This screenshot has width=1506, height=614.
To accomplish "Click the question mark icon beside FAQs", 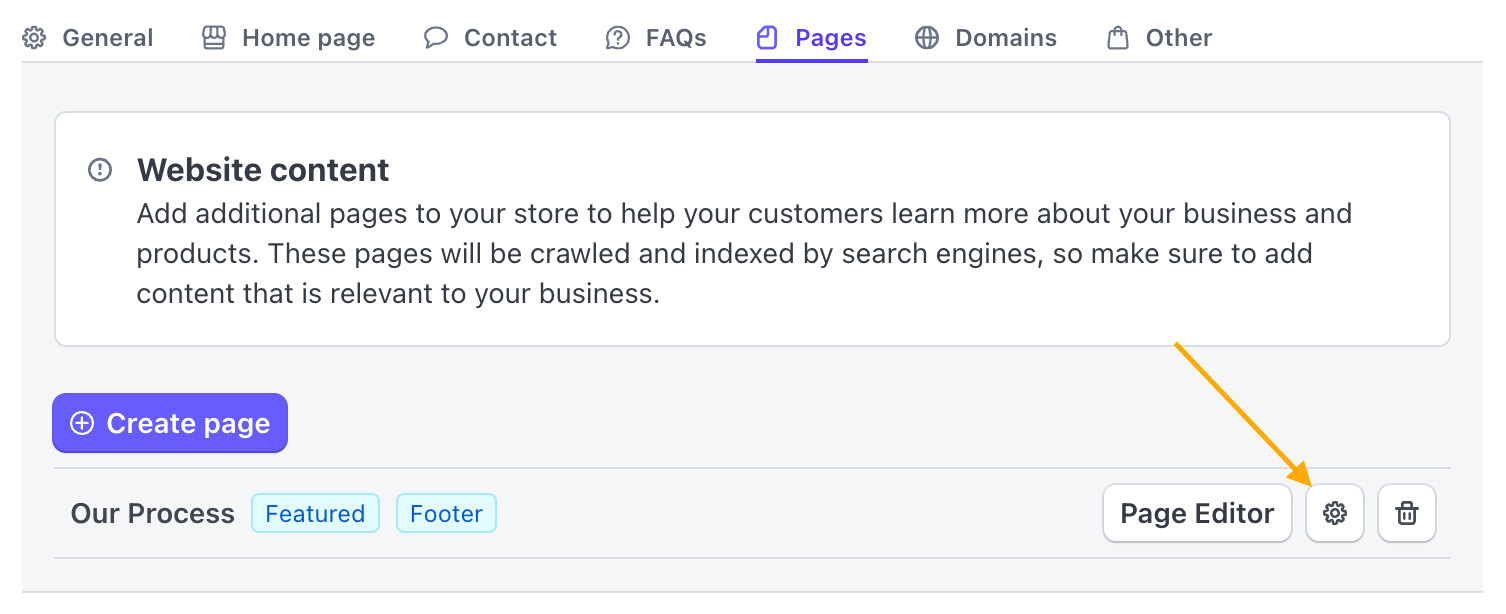I will [x=617, y=37].
